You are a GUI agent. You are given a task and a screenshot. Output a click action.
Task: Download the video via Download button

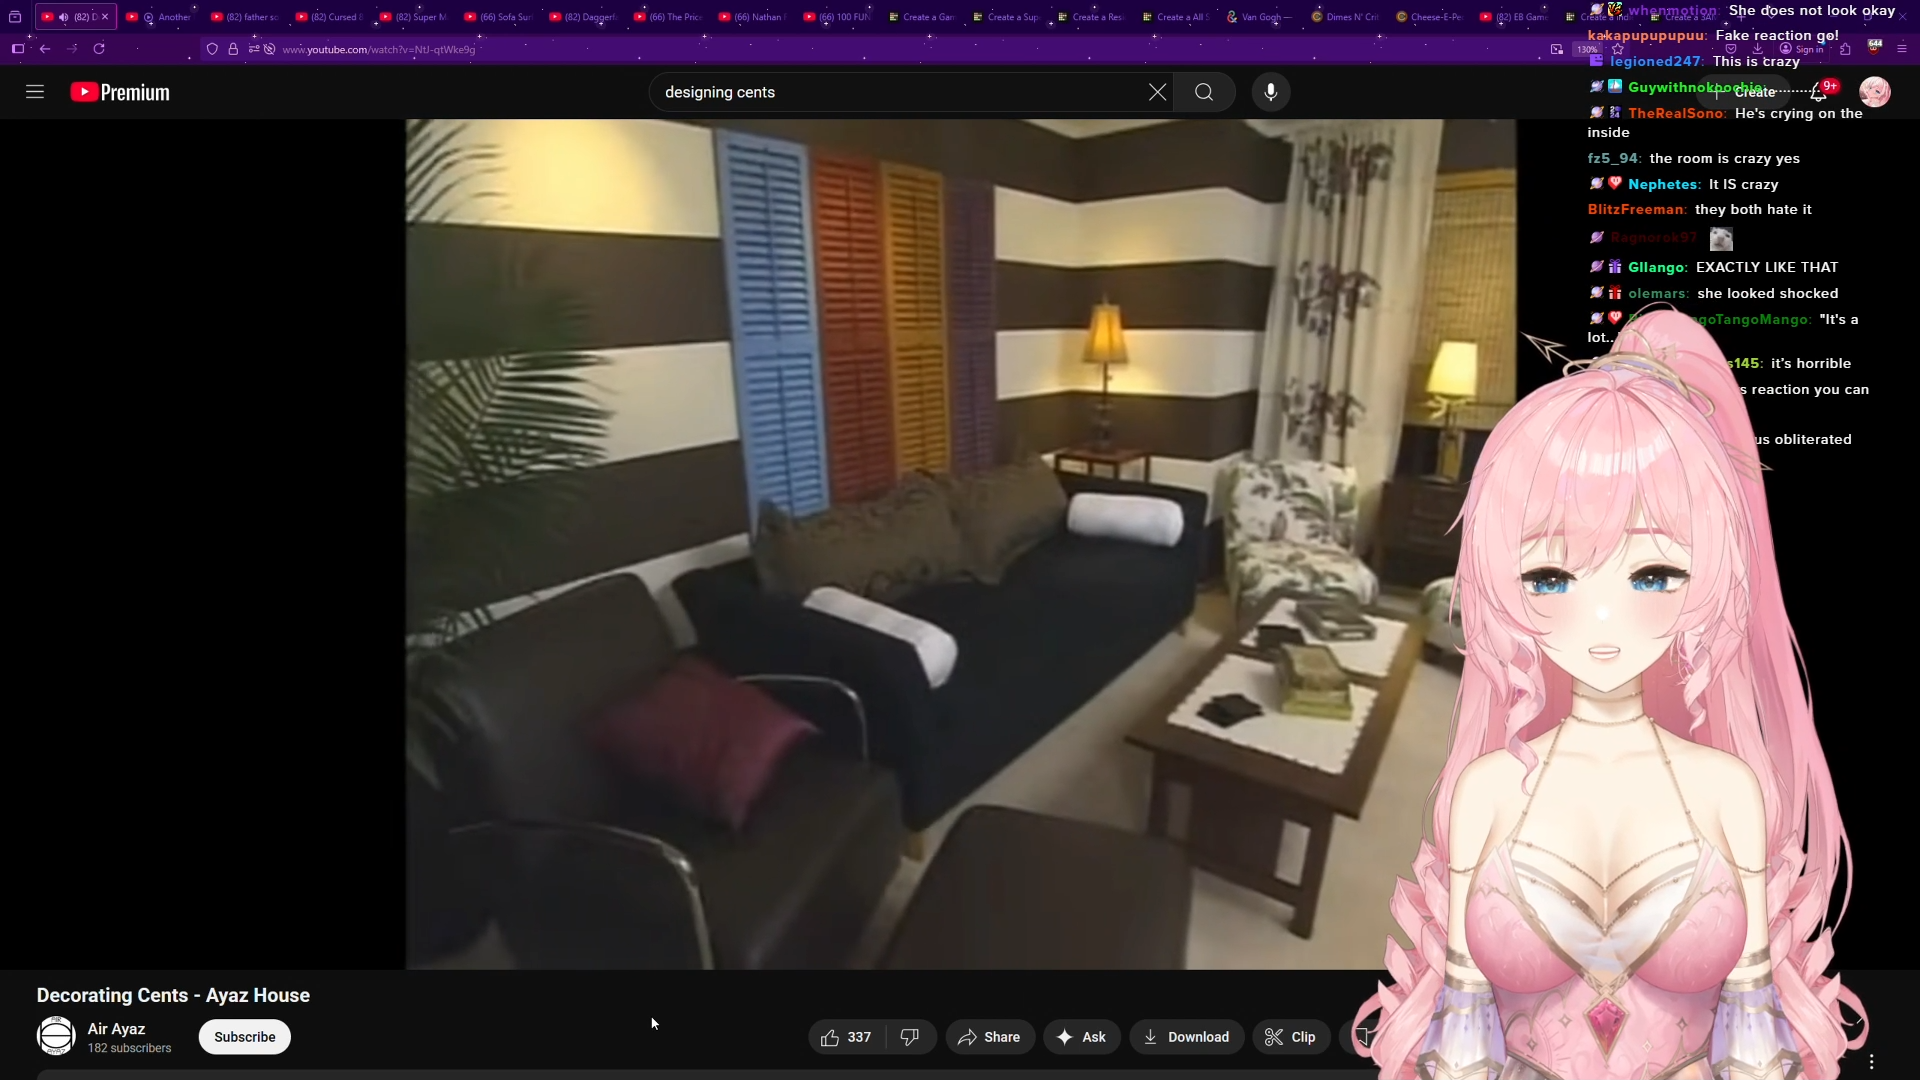point(1187,1037)
